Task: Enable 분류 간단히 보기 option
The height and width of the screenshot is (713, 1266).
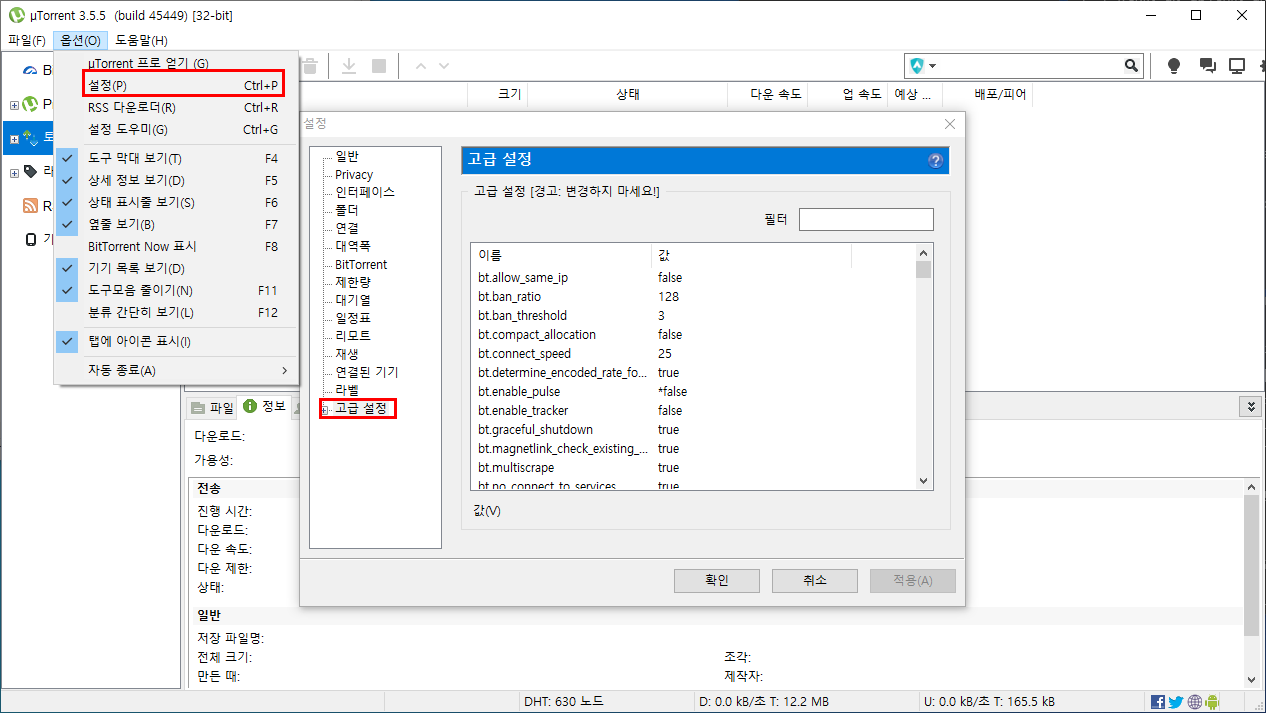Action: (x=176, y=312)
